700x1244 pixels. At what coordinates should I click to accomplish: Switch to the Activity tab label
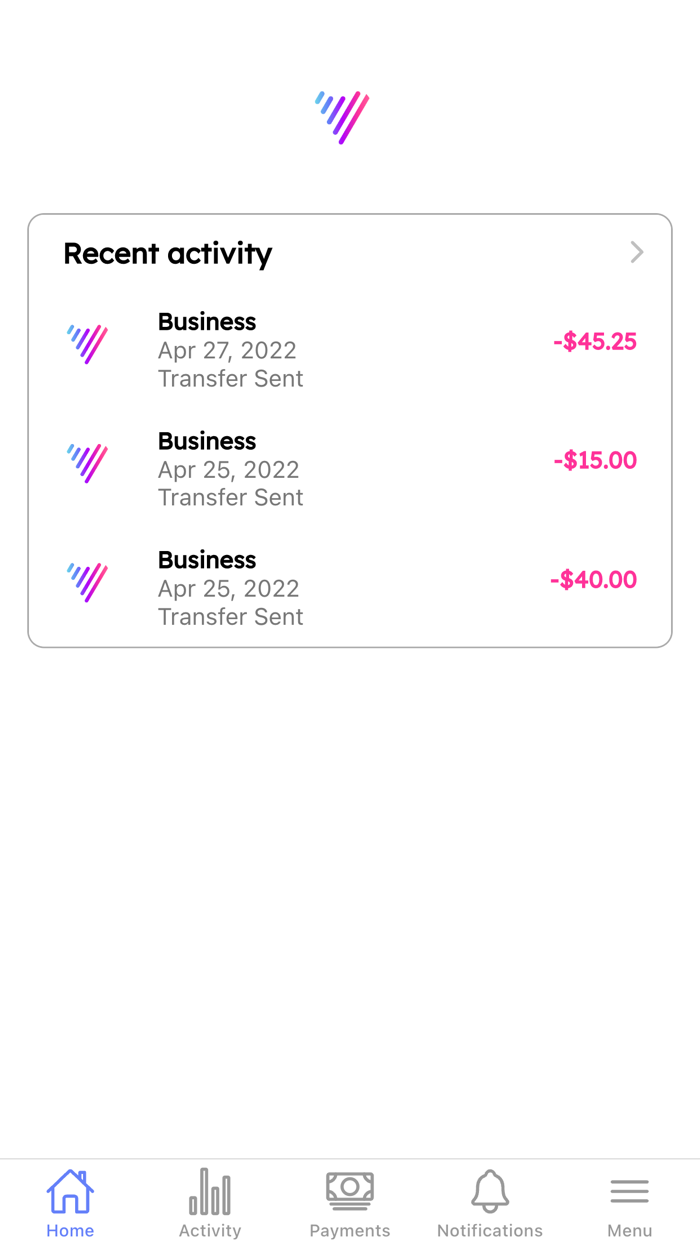click(x=210, y=1231)
